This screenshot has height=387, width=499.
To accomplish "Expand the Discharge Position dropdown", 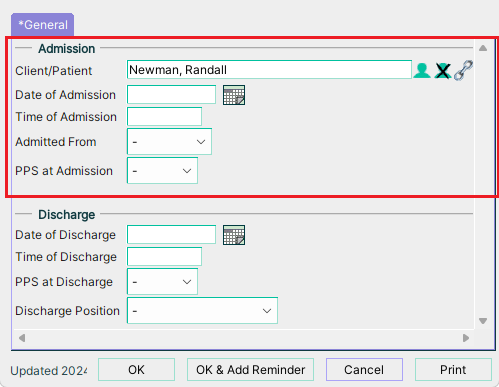I will (202, 311).
